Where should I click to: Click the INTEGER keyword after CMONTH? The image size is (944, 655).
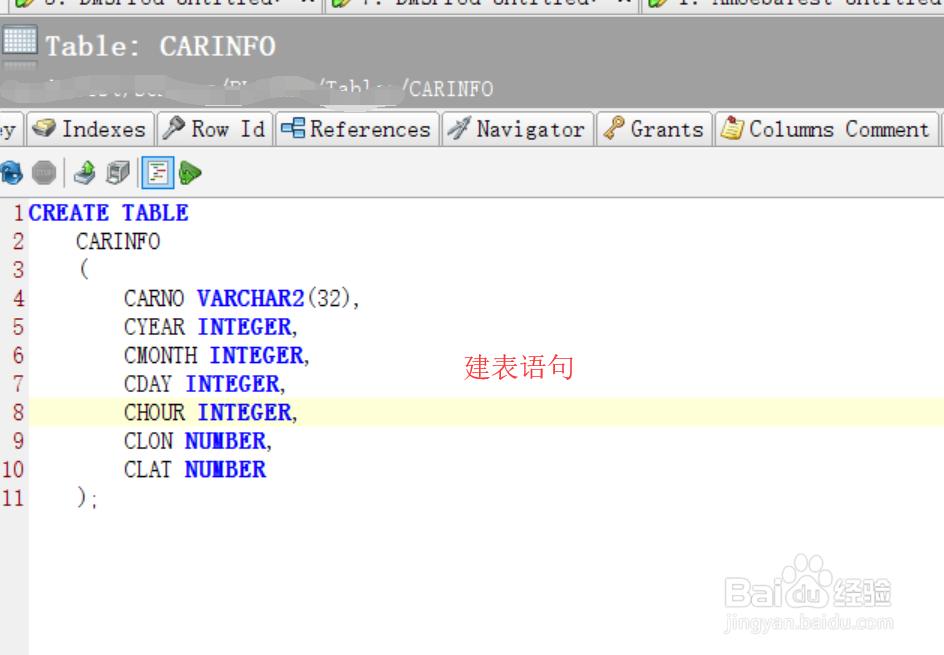[256, 355]
